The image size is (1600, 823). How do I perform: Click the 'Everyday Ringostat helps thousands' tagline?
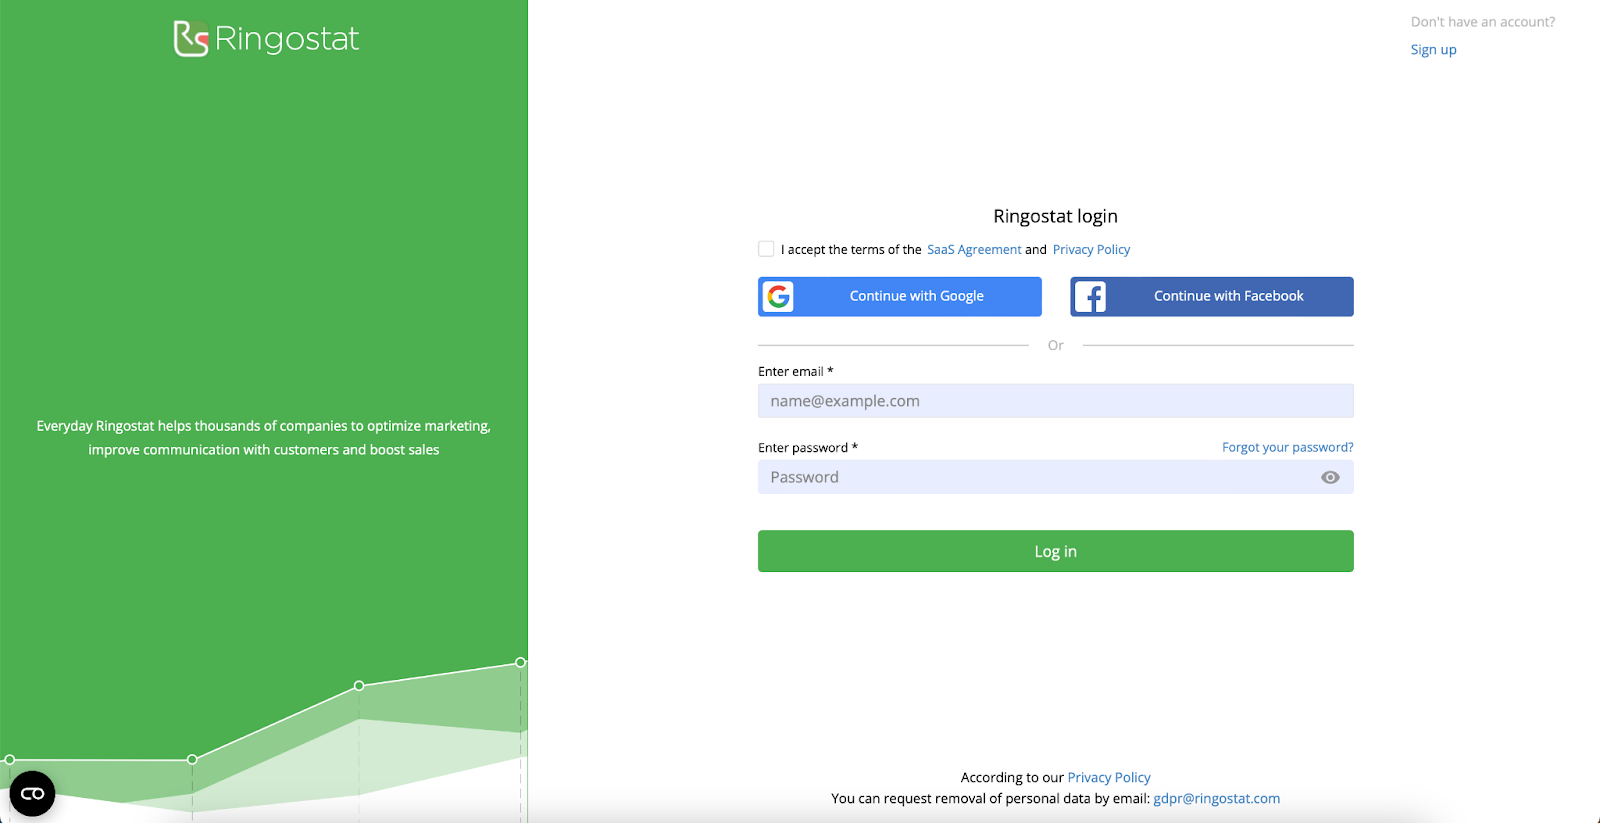264,438
